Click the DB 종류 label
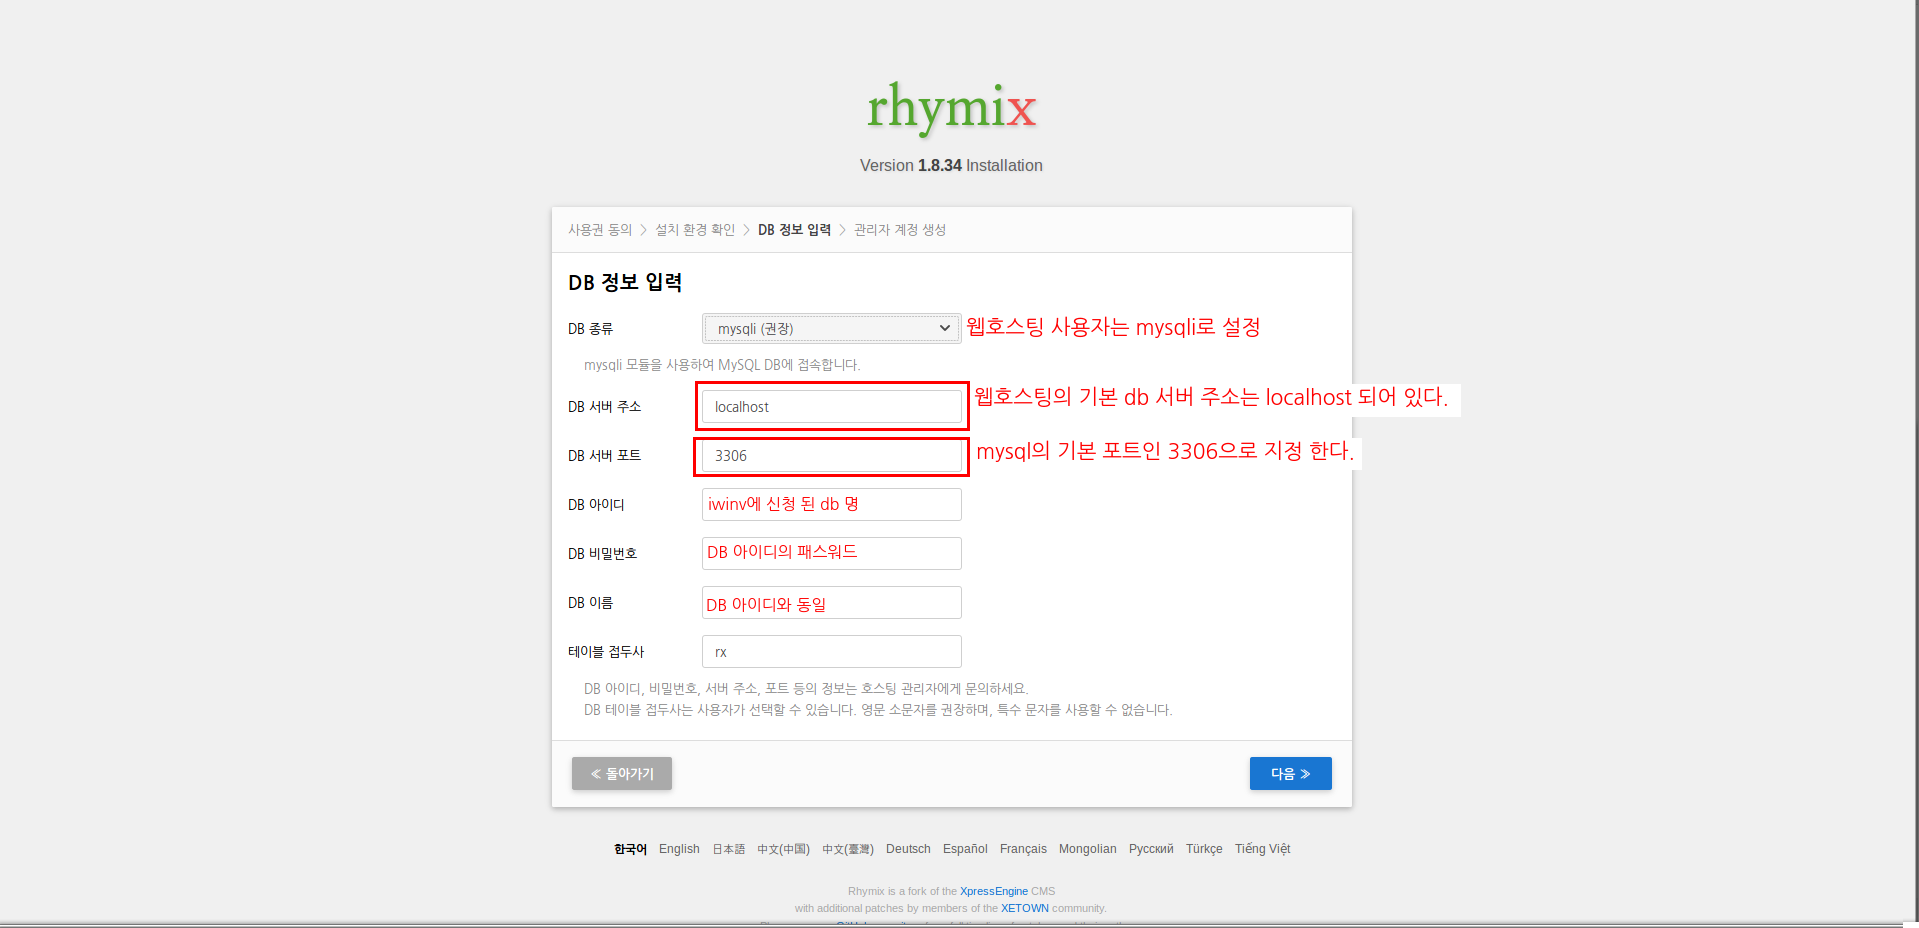Viewport: 1919px width, 928px height. pos(591,329)
